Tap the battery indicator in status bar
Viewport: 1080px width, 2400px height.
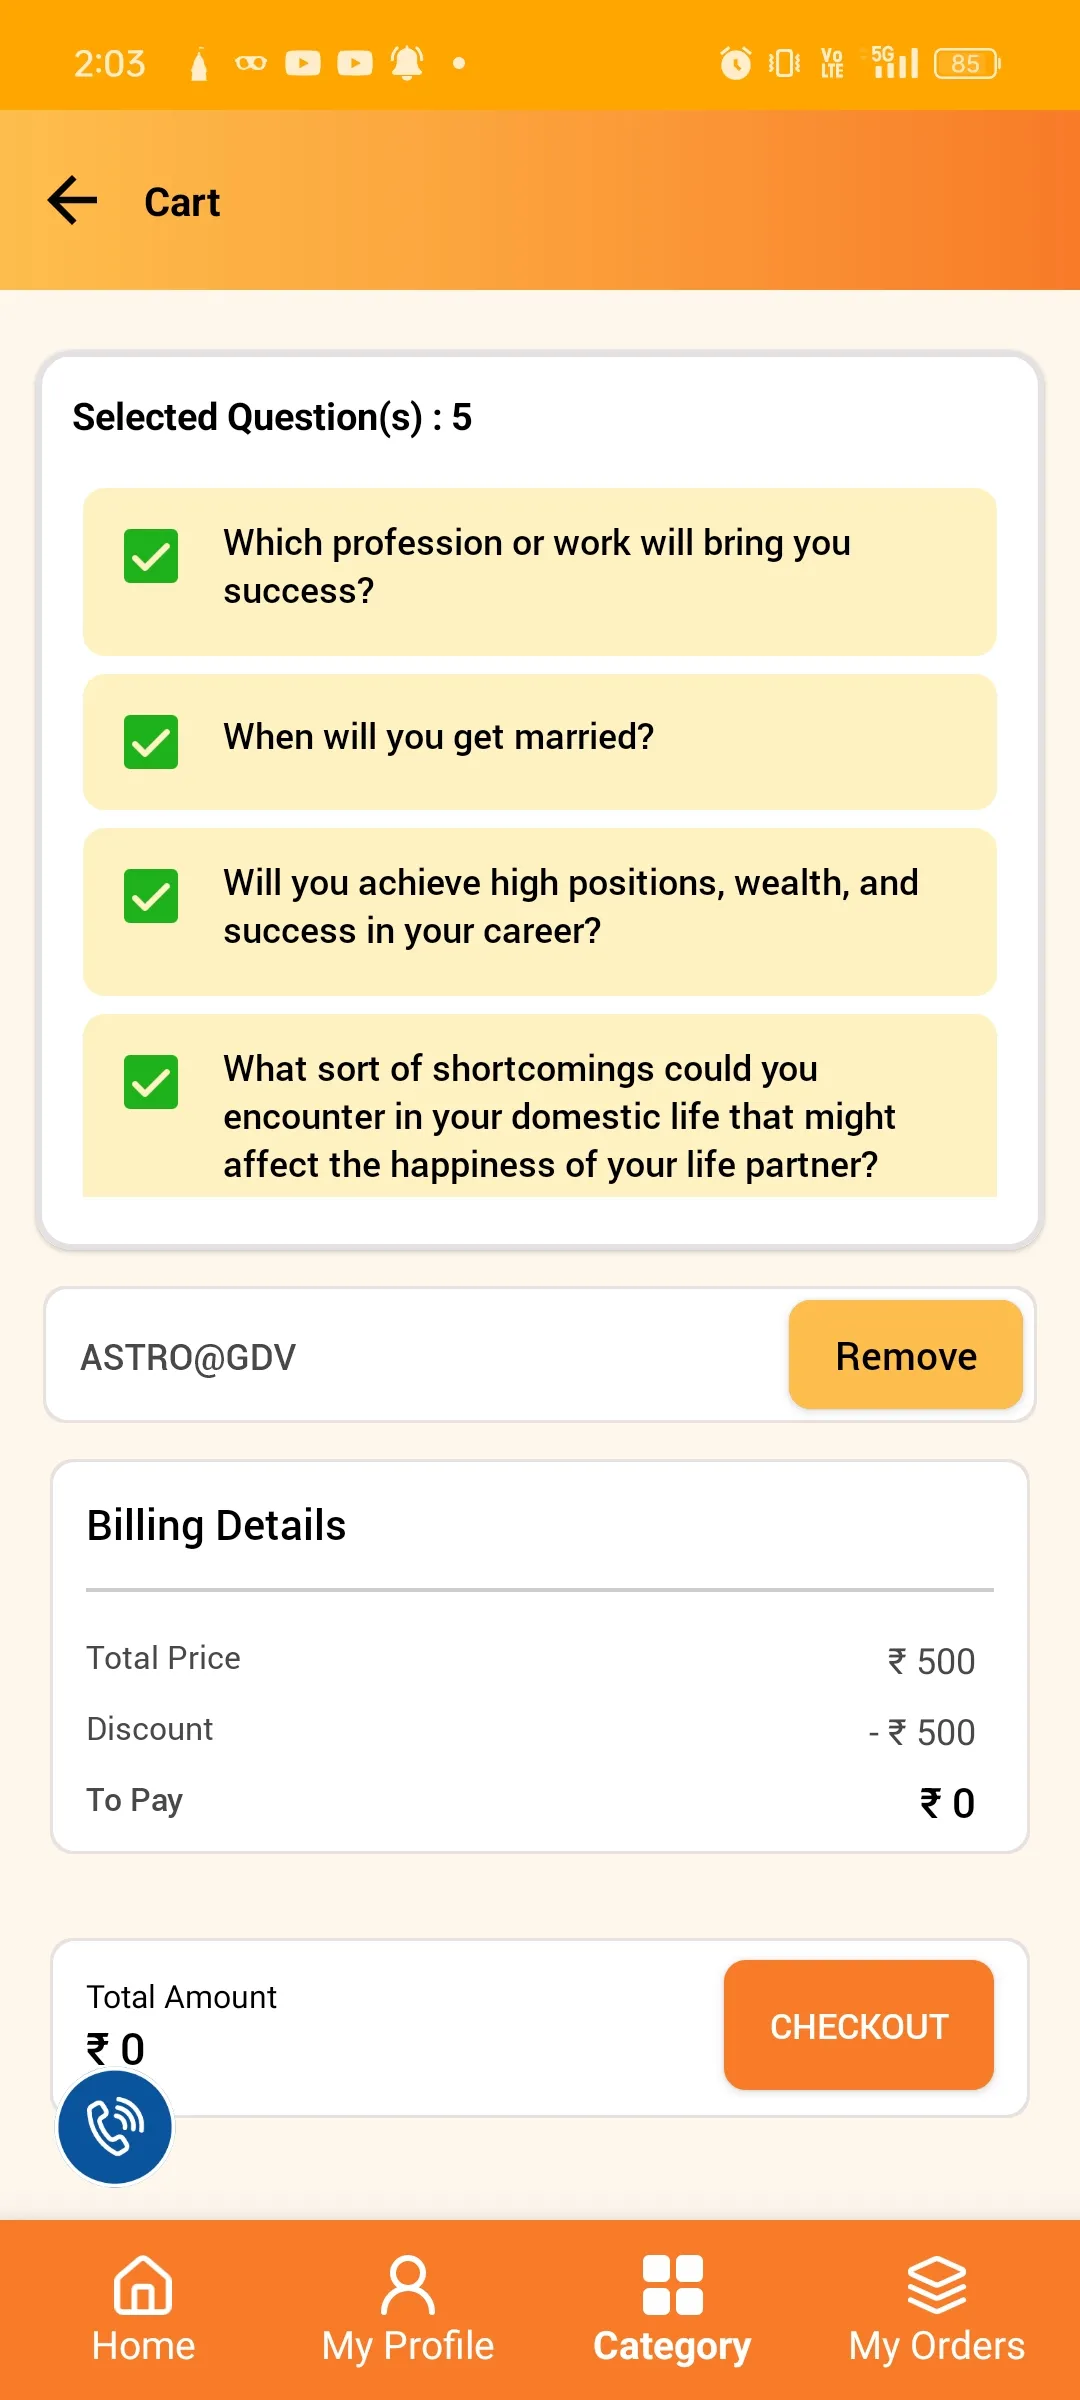pyautogui.click(x=967, y=63)
